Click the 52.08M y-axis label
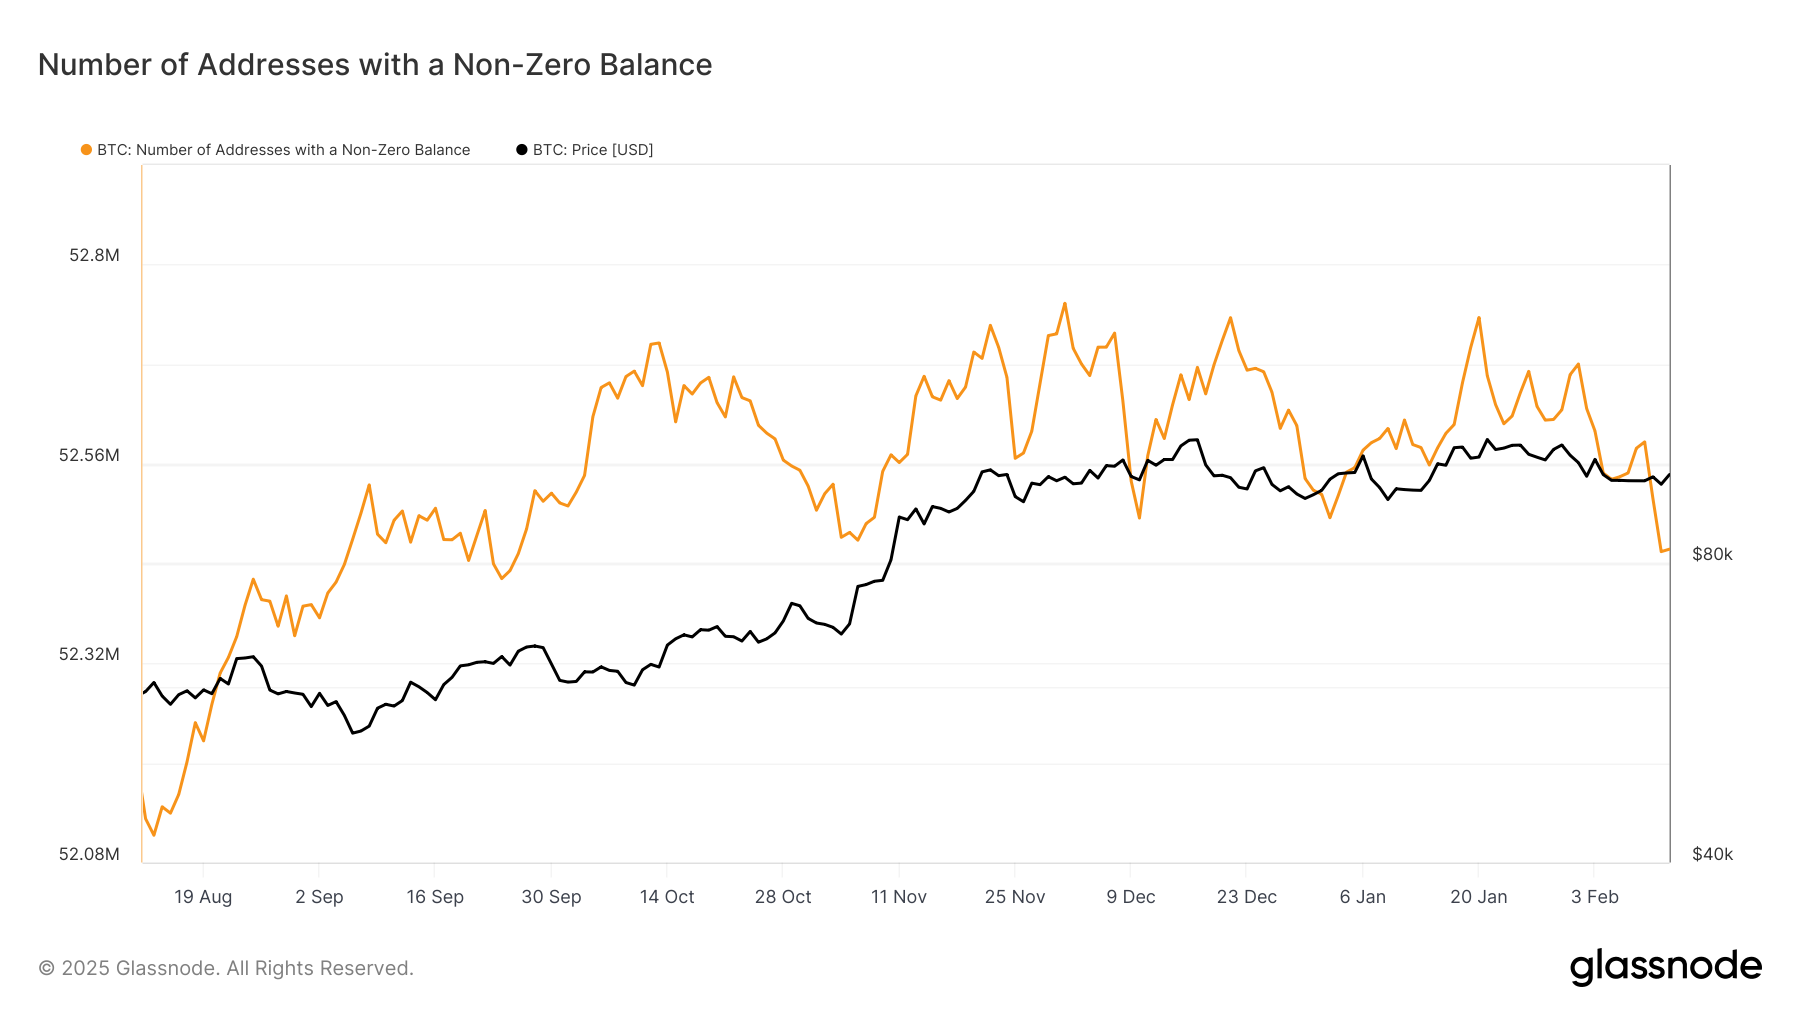Image resolution: width=1800 pixels, height=1013 pixels. (89, 854)
